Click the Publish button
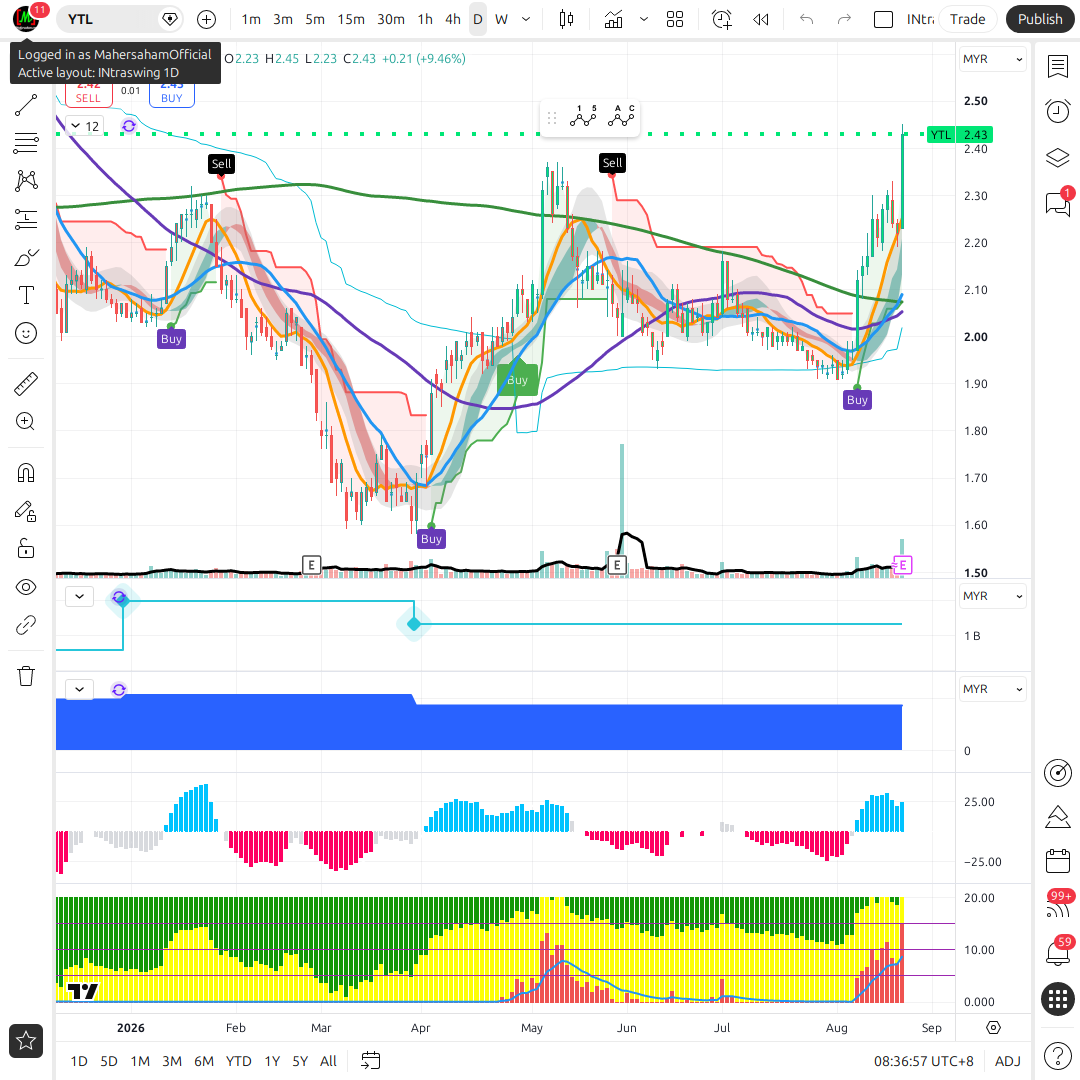 1040,19
